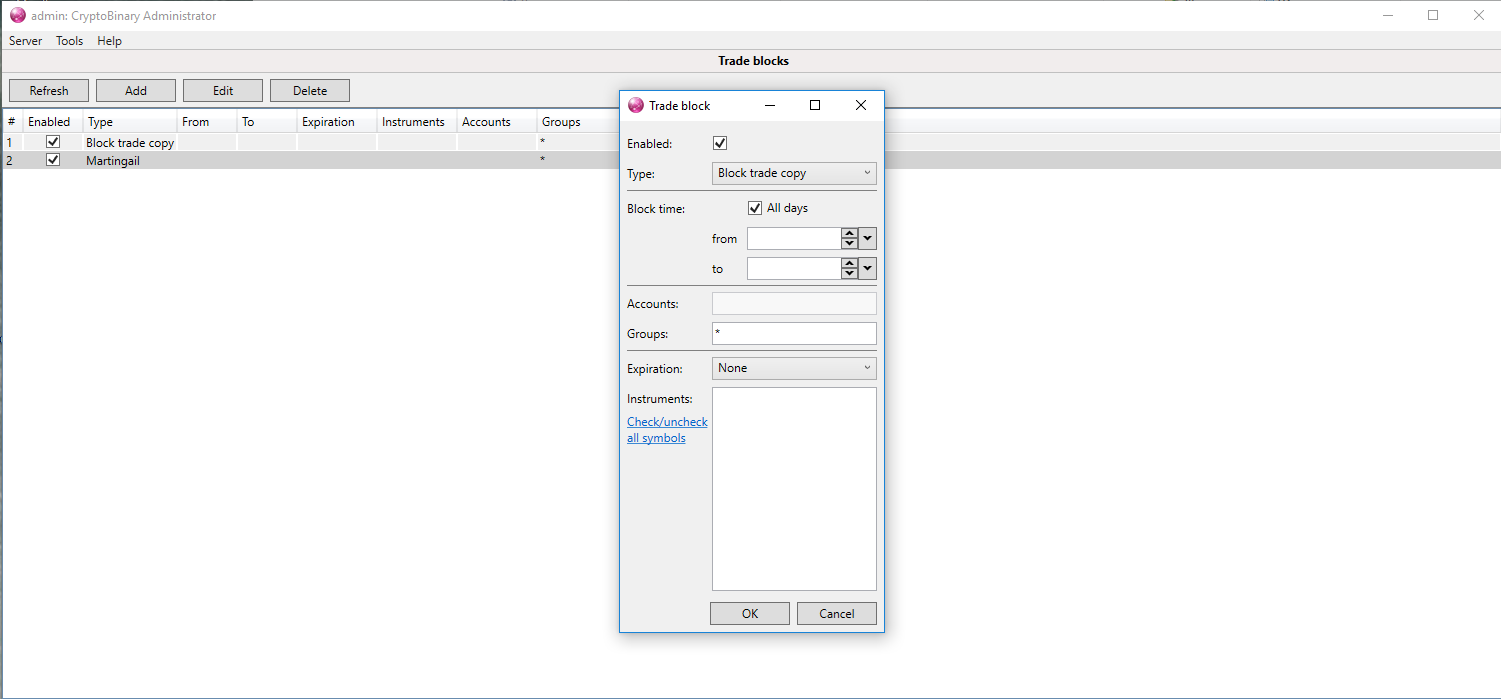Click the 'from' time picker dropdown arrow
Image resolution: width=1501 pixels, height=699 pixels.
pos(867,238)
